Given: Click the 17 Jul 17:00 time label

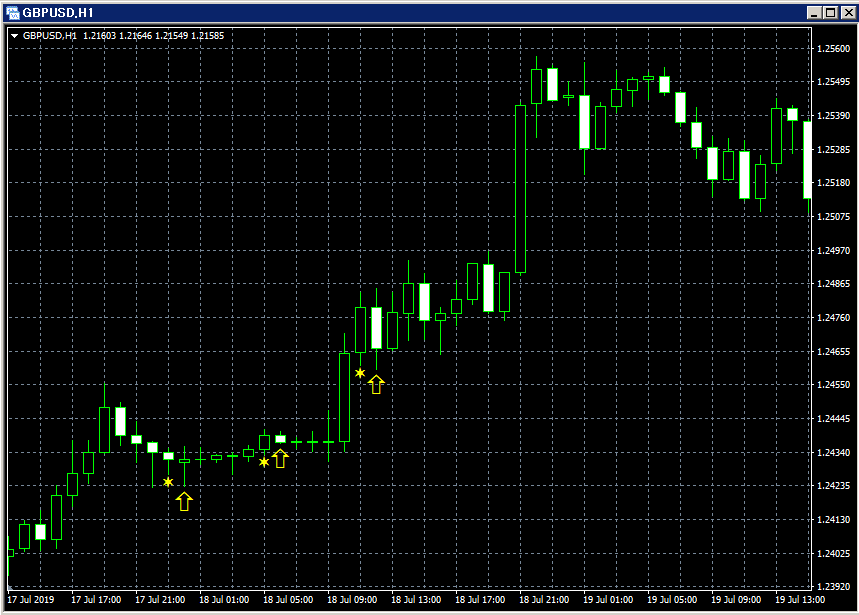Looking at the screenshot, I should click(96, 600).
